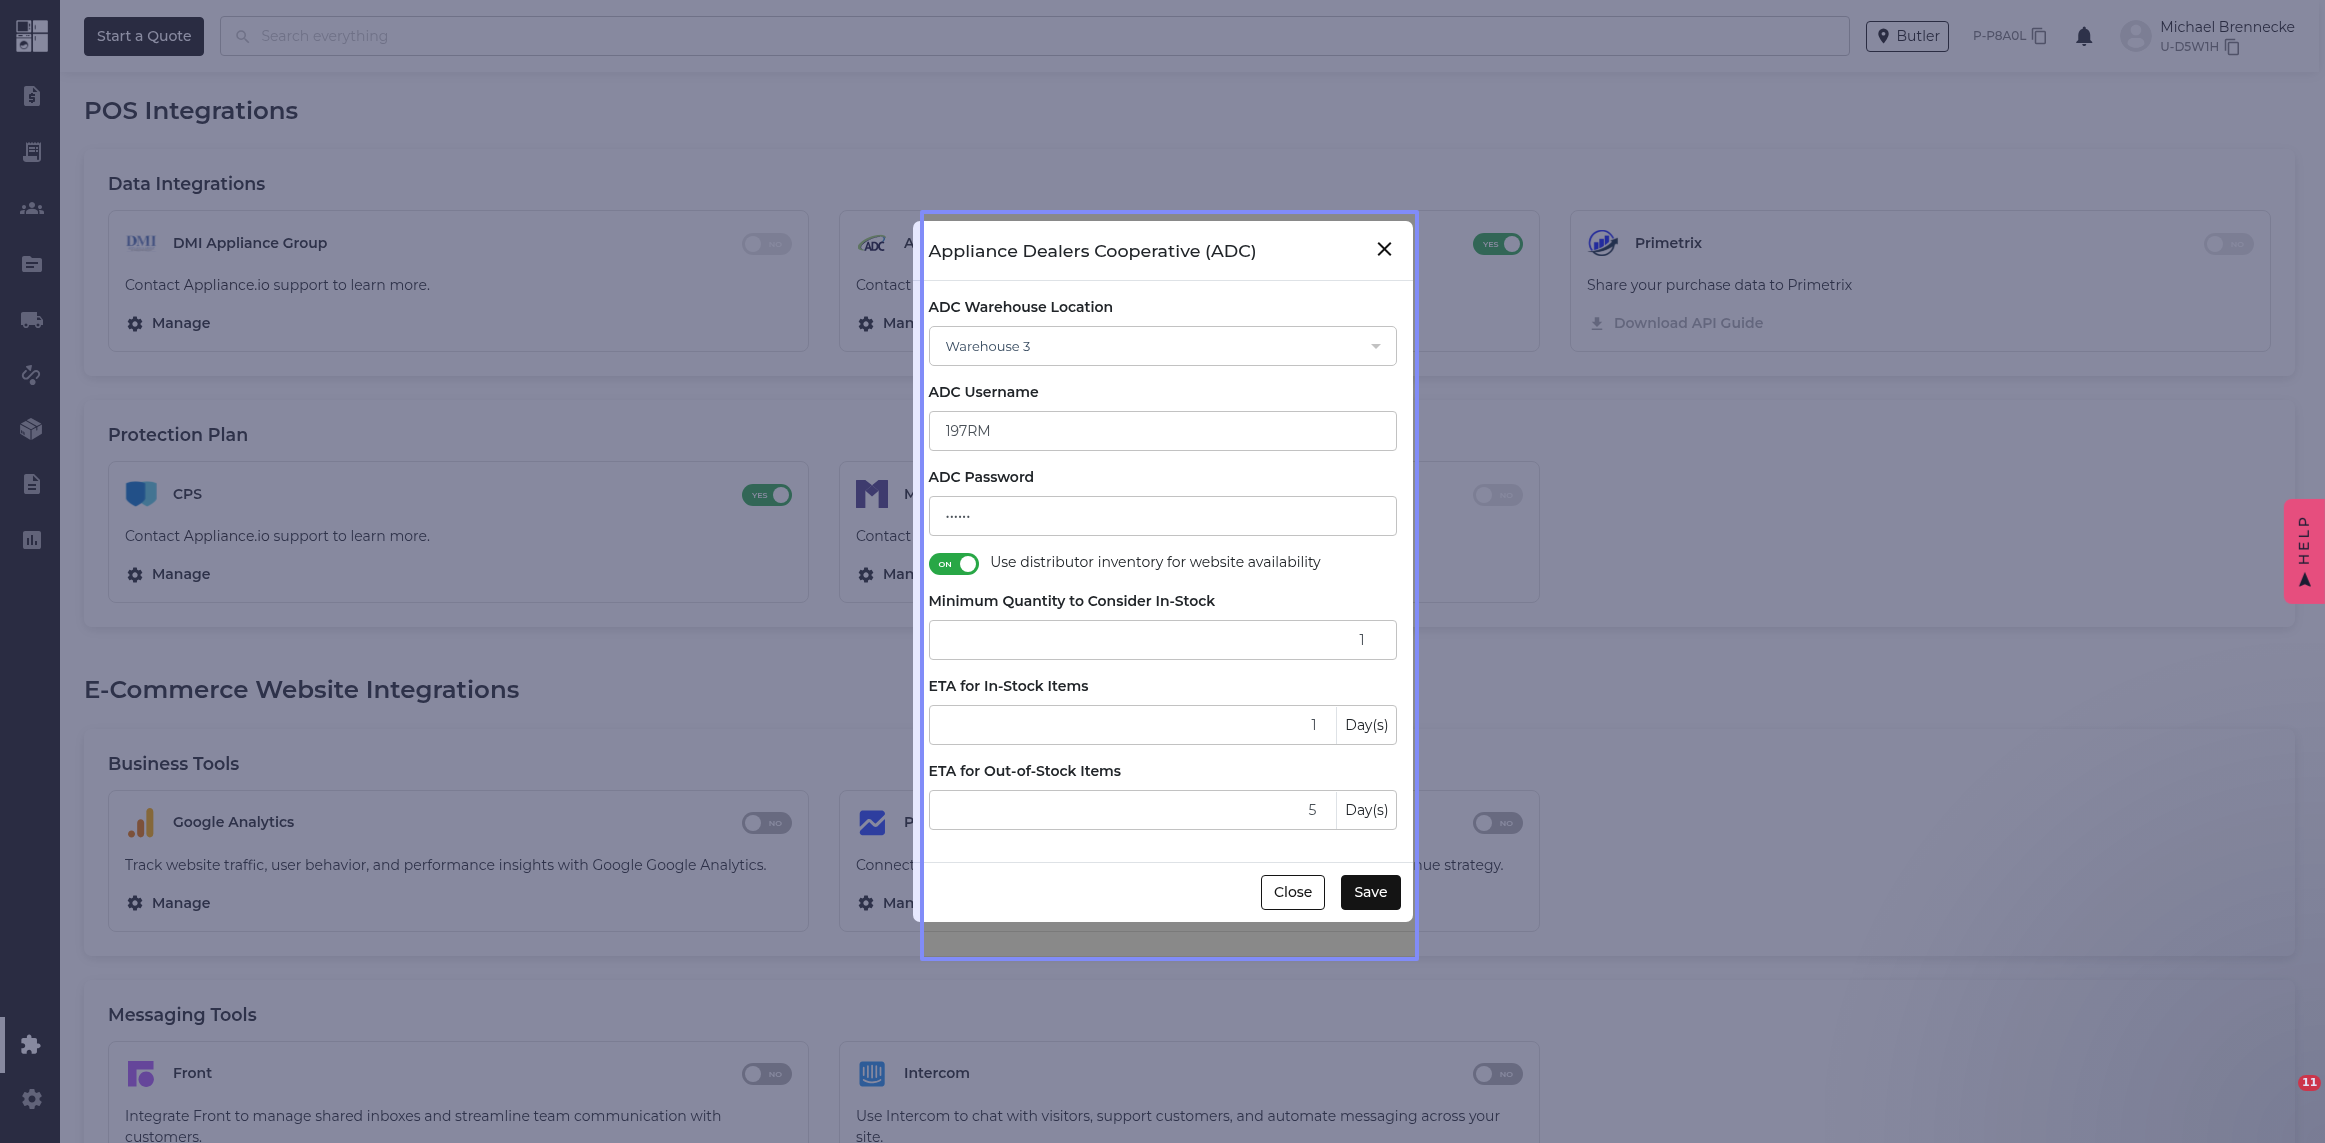Viewport: 2325px width, 1143px height.
Task: Toggle distributor inventory for website availability
Action: 953,564
